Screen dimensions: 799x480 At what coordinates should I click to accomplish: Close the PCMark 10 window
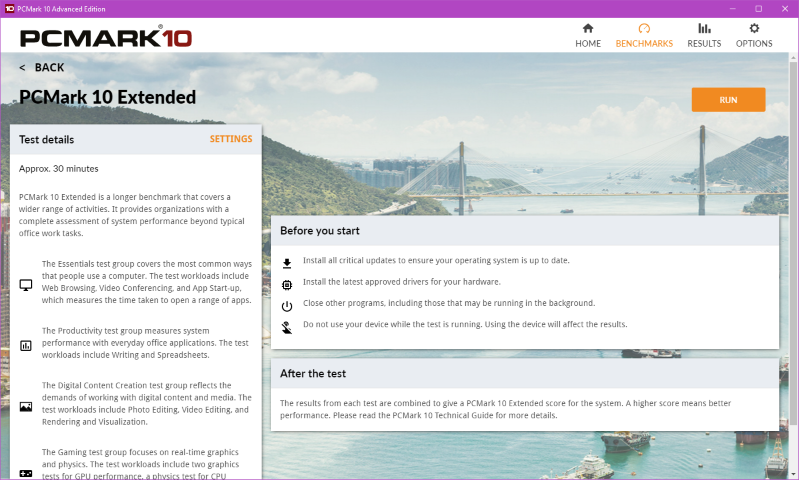785,9
